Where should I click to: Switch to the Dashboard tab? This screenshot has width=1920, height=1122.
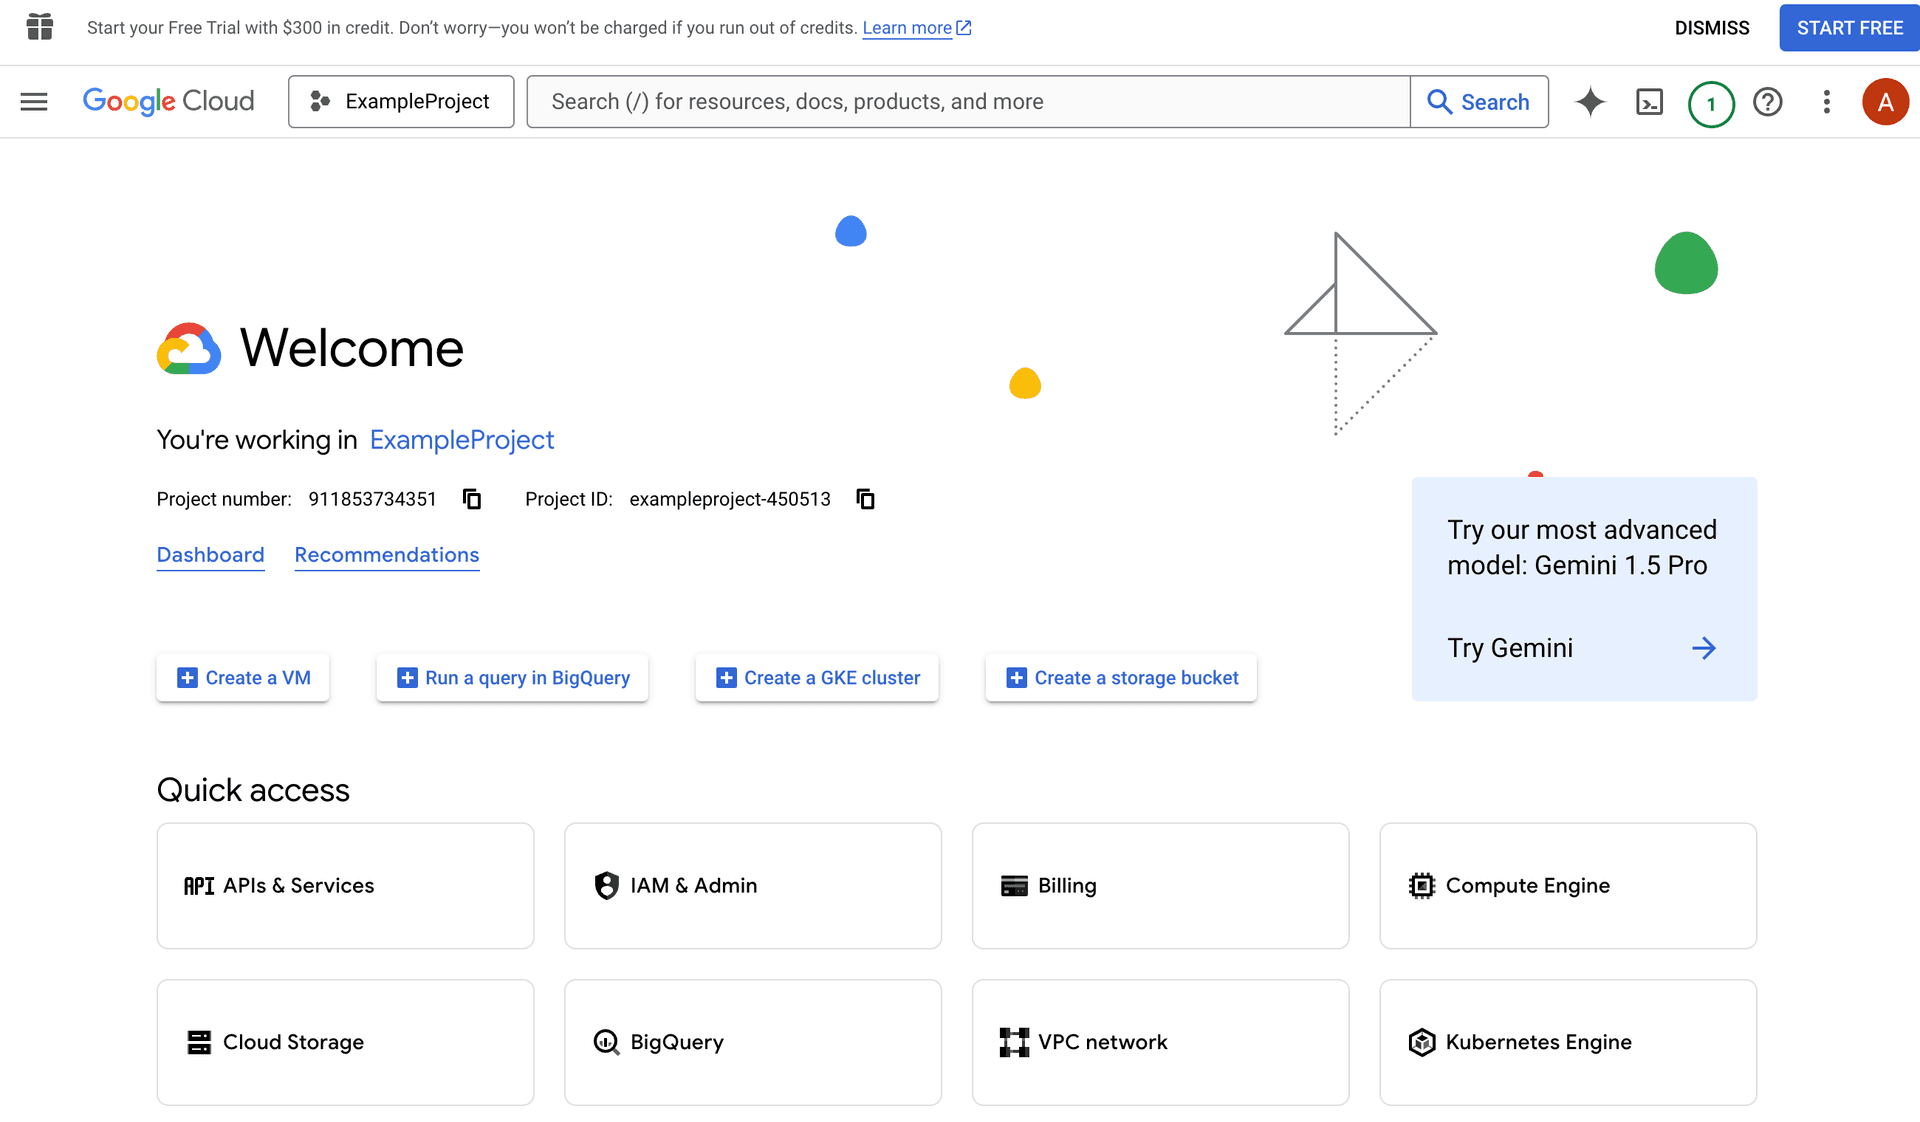pos(210,555)
